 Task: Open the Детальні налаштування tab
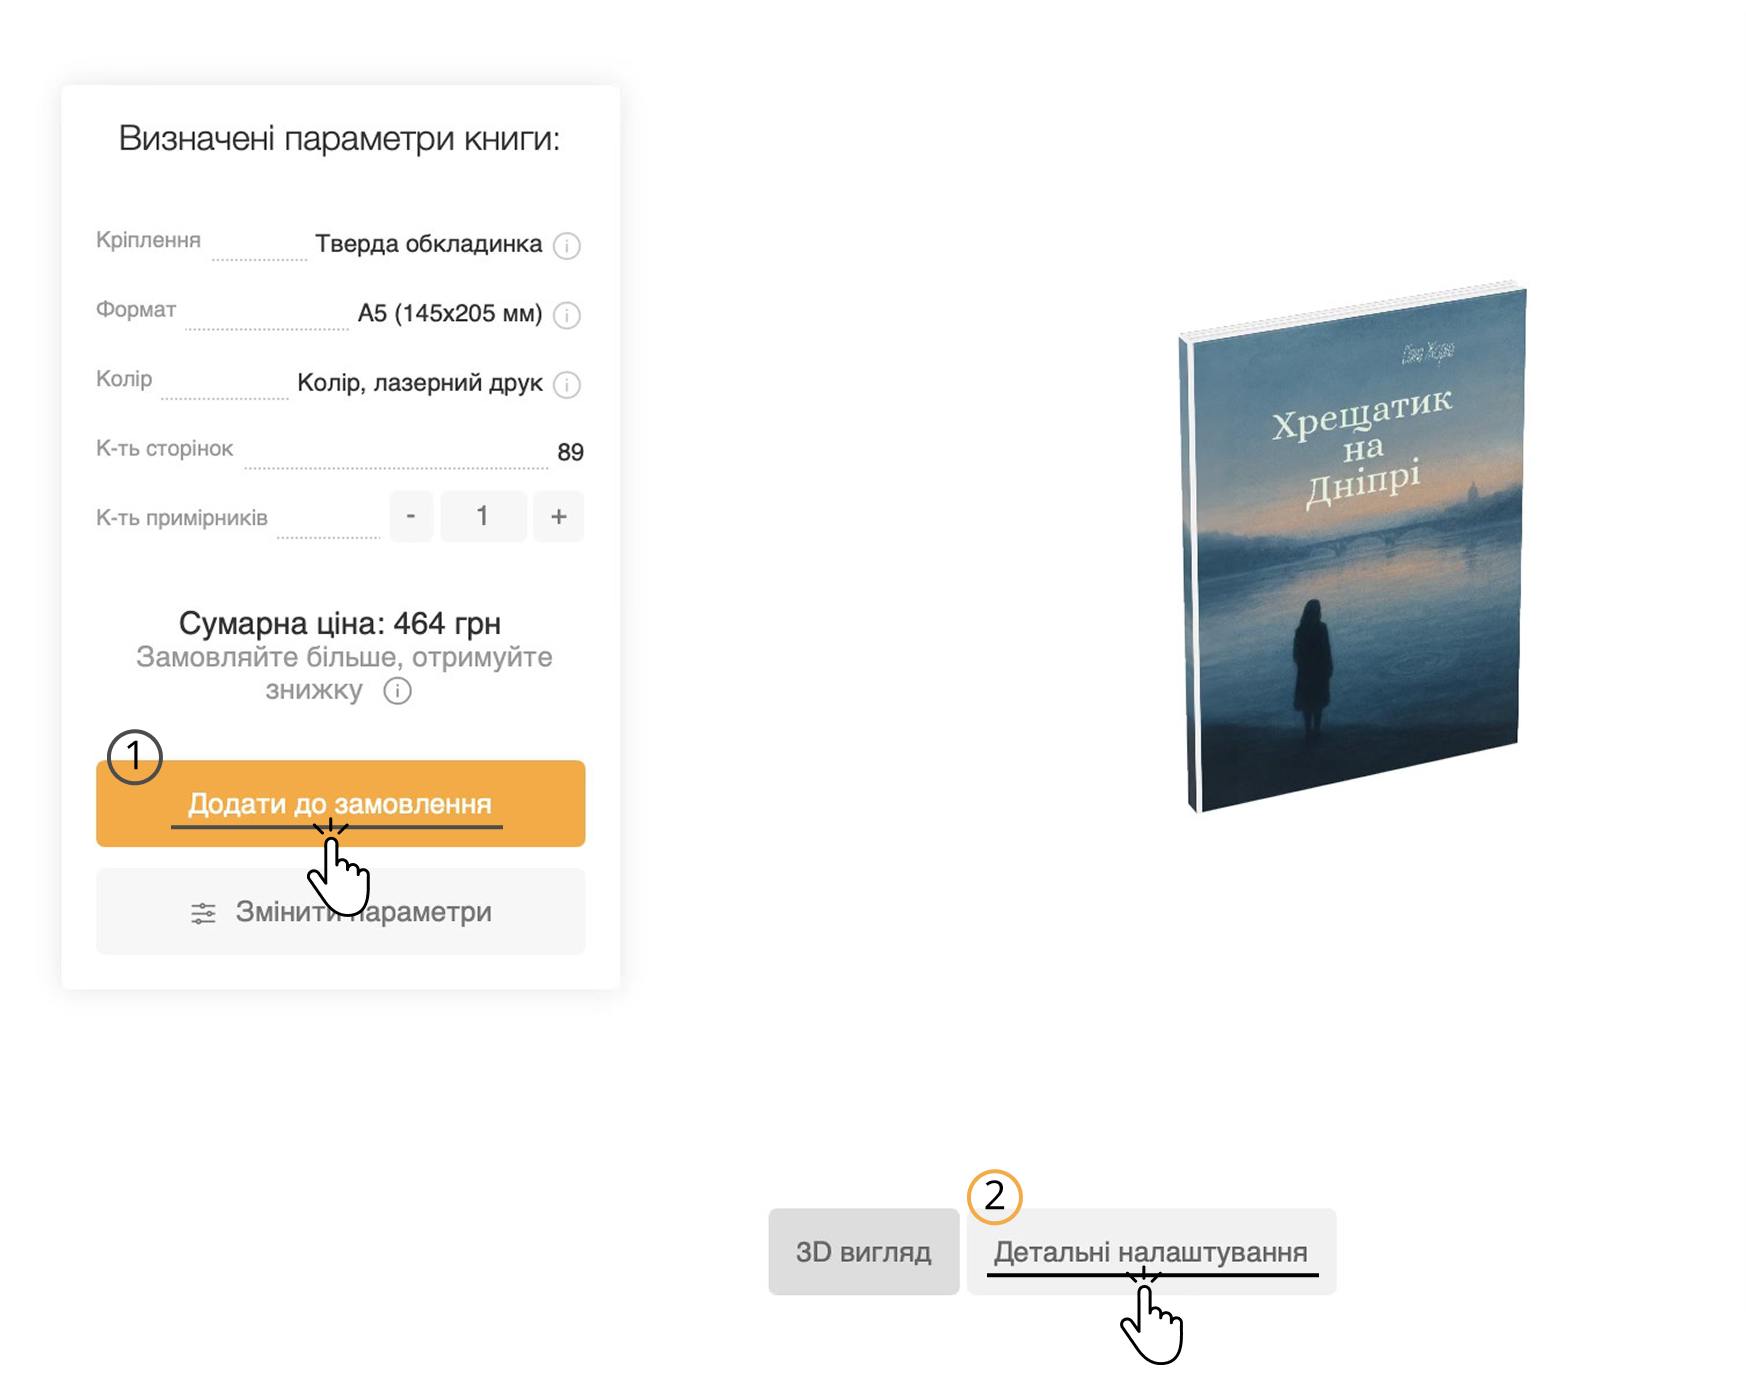(1150, 1252)
